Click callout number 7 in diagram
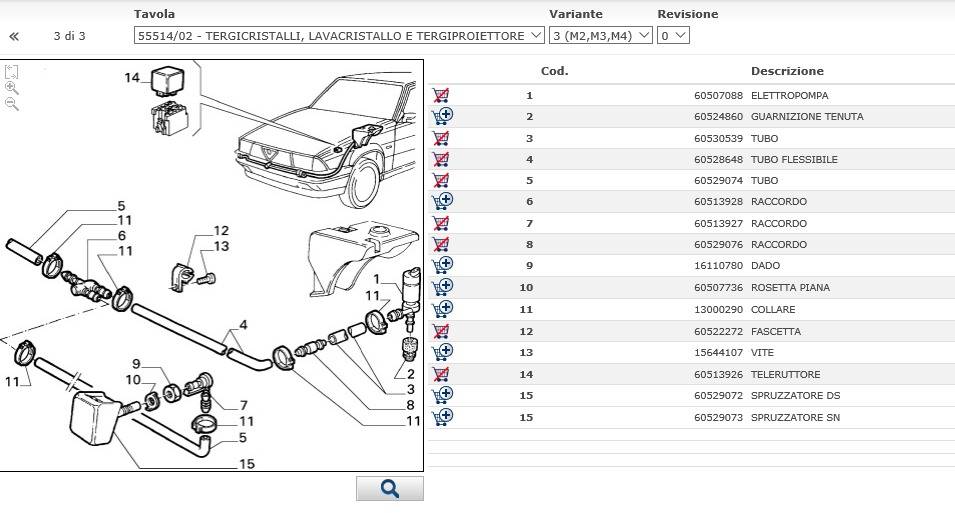This screenshot has width=955, height=513. tap(244, 405)
